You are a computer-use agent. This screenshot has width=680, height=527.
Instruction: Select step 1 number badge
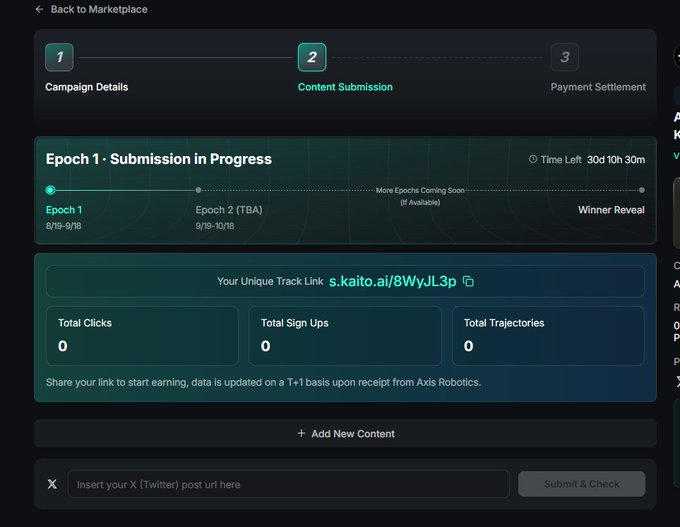59,57
